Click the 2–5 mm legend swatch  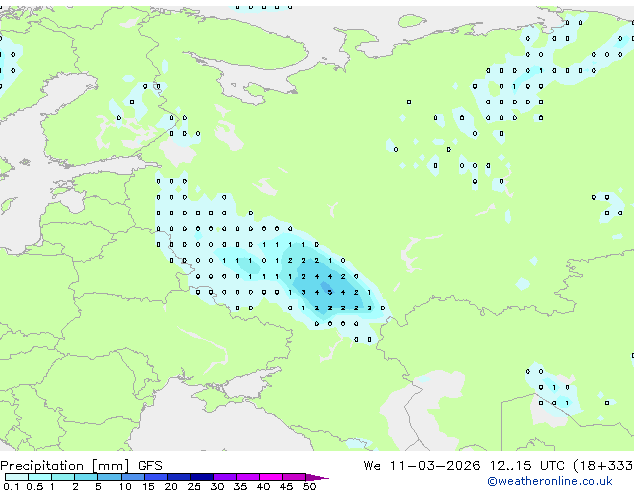point(86,477)
